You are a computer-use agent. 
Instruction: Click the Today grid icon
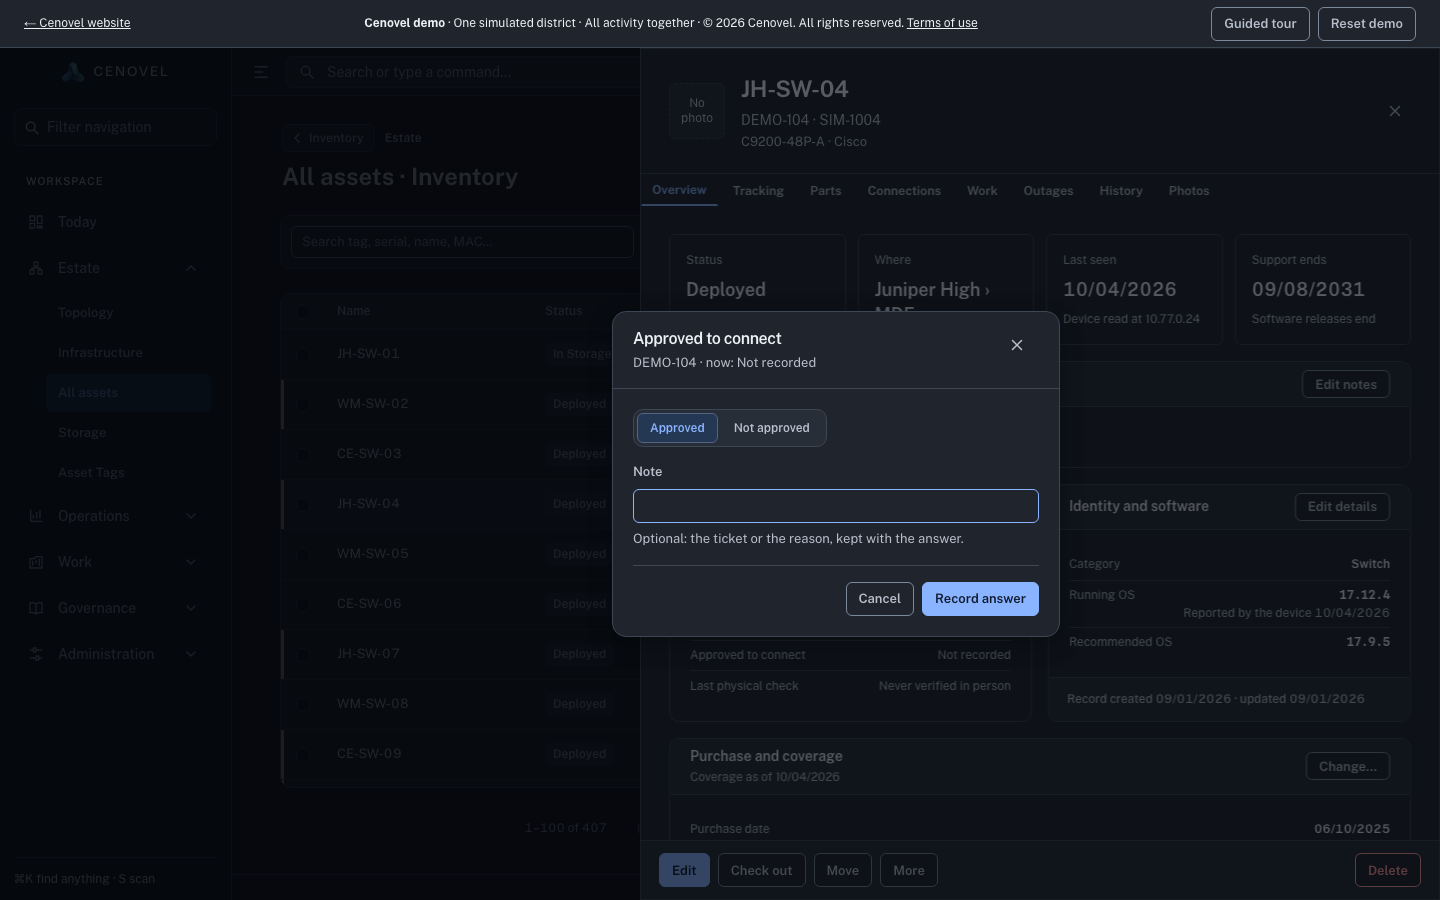point(36,222)
